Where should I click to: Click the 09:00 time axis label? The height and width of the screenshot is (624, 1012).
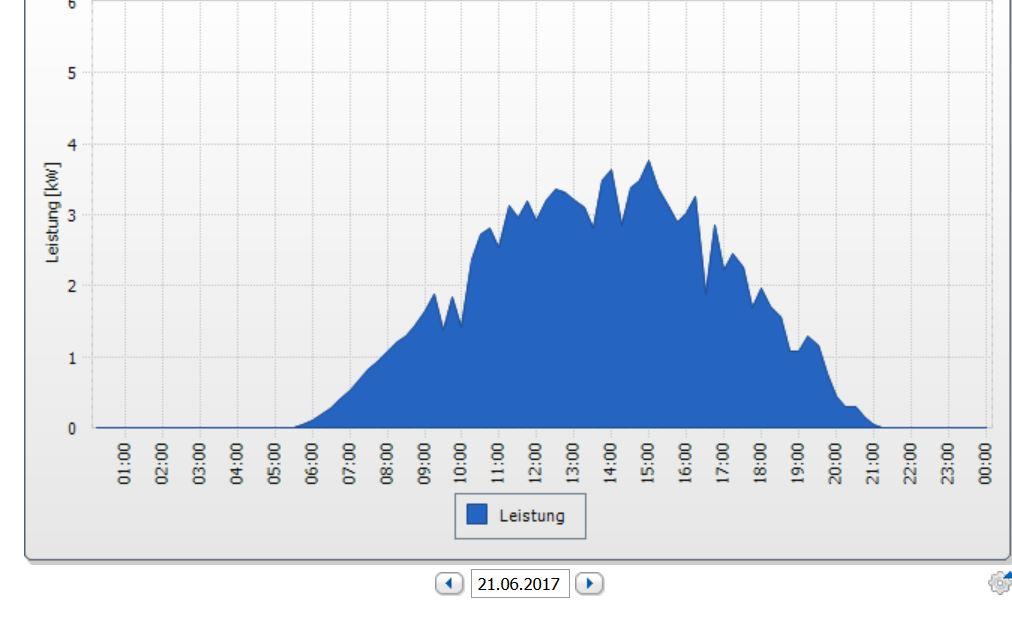423,463
